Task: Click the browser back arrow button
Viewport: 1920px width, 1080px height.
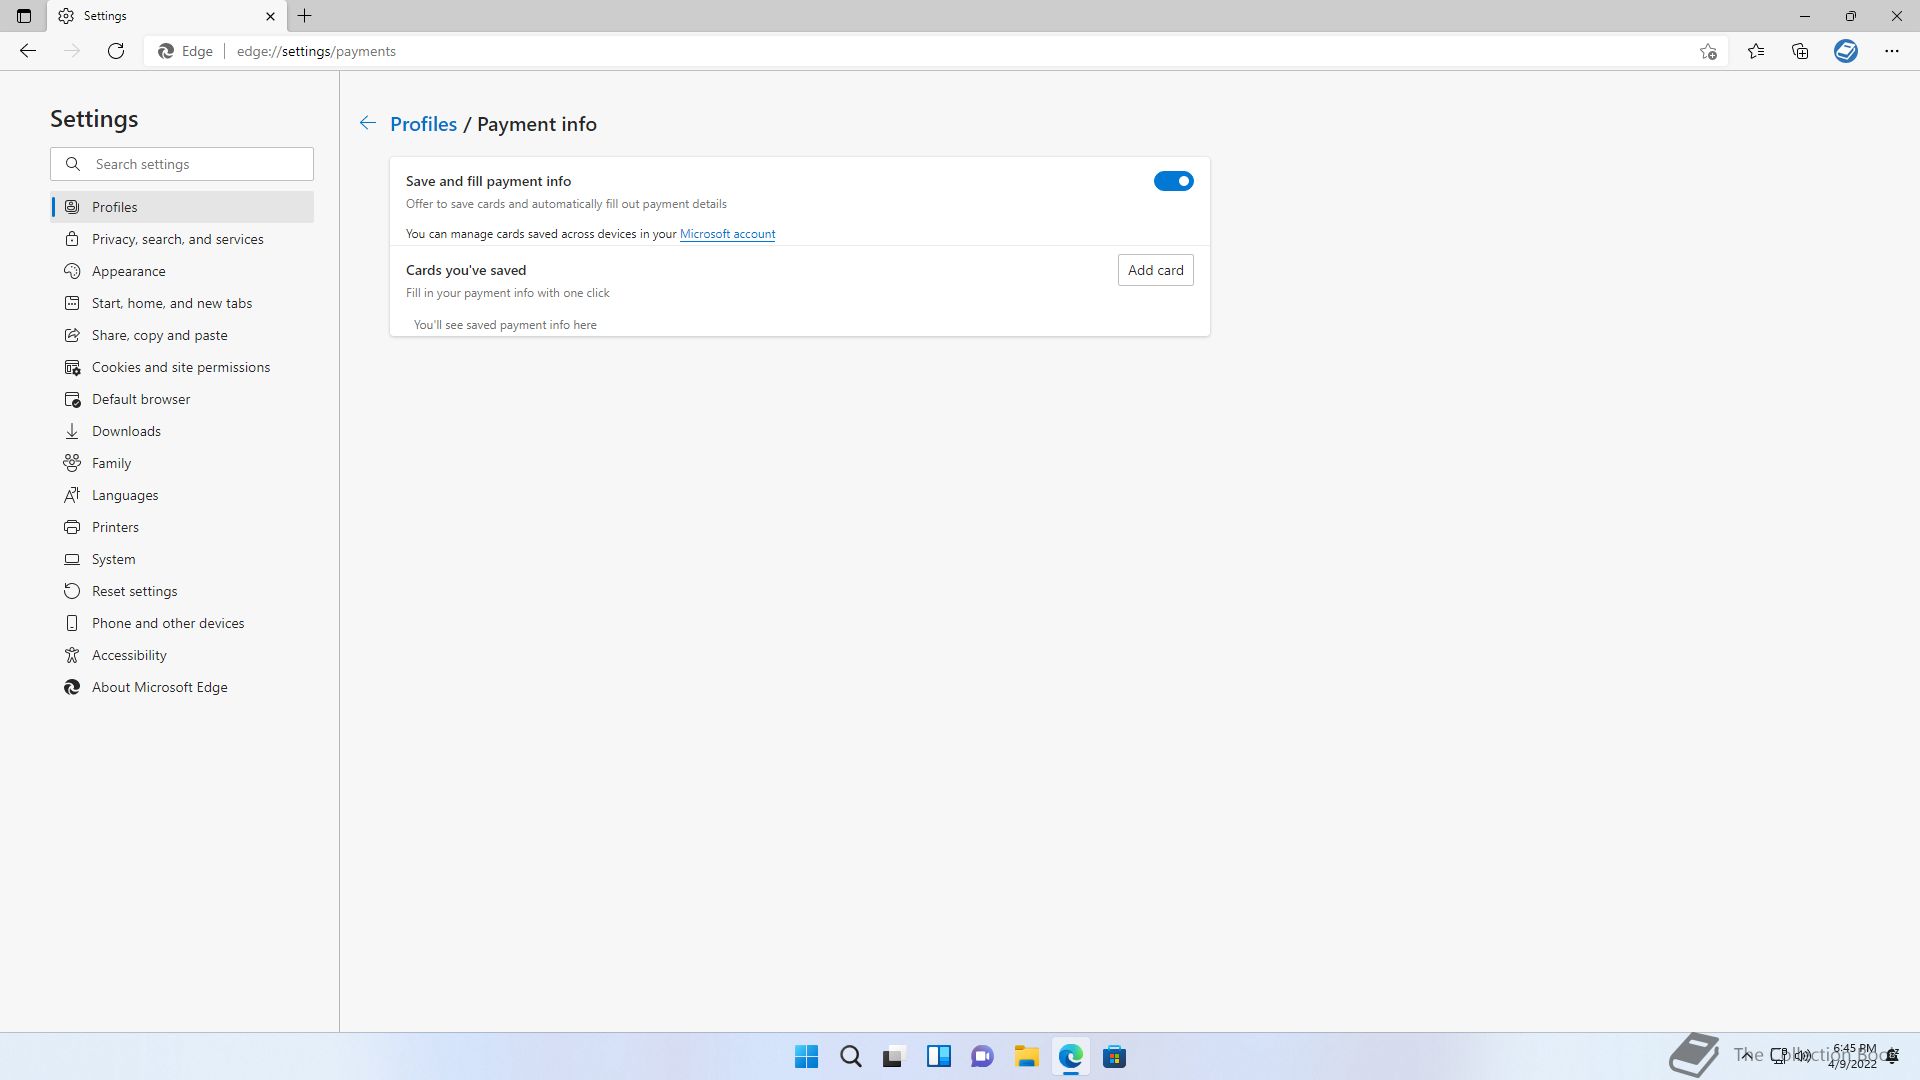Action: click(28, 51)
